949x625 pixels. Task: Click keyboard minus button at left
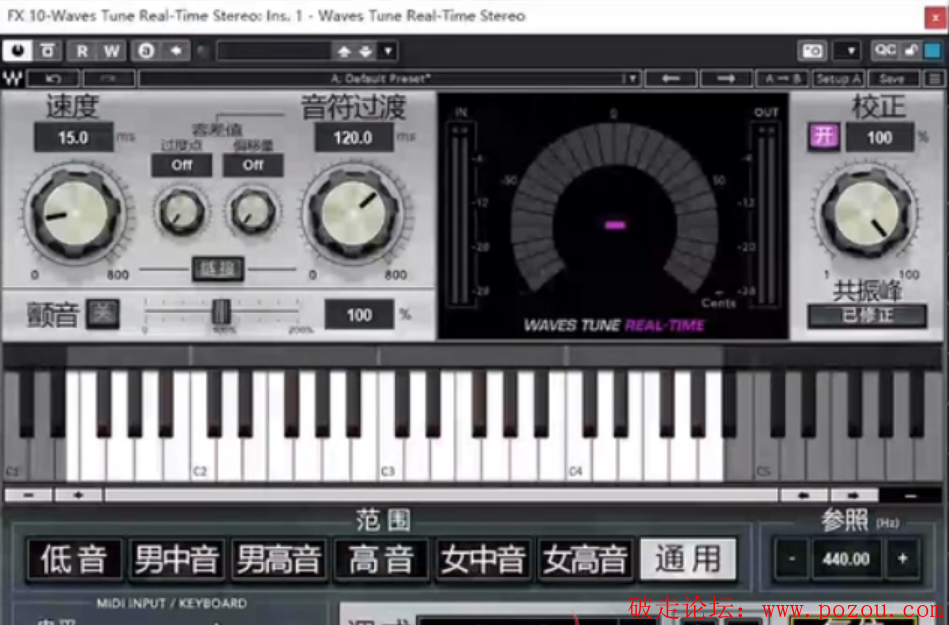pyautogui.click(x=28, y=496)
